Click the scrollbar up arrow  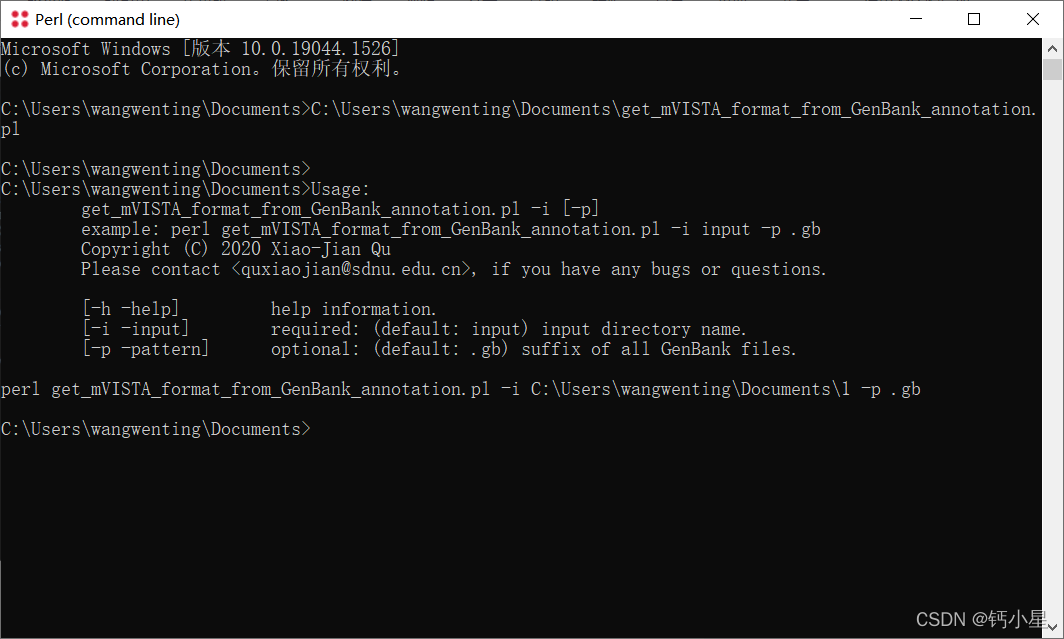click(1052, 48)
